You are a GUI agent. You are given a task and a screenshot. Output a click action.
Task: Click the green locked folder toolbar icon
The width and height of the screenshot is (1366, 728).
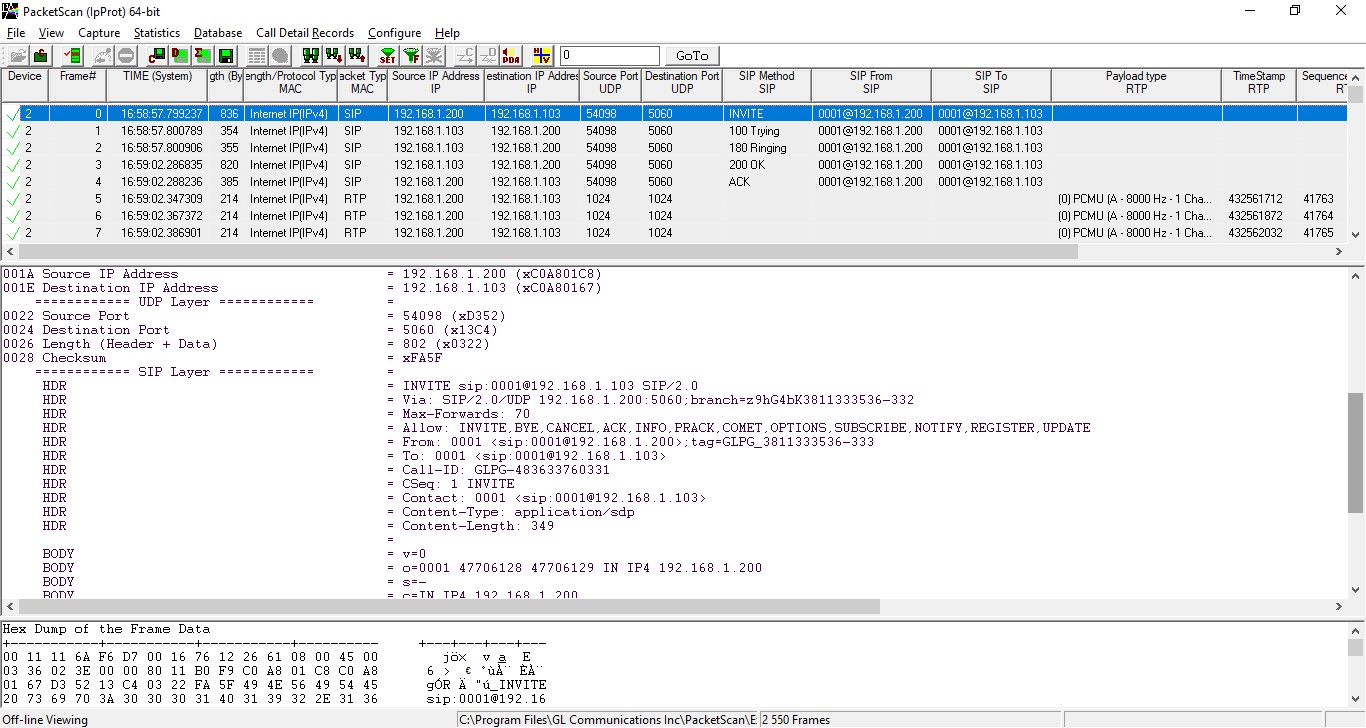41,56
